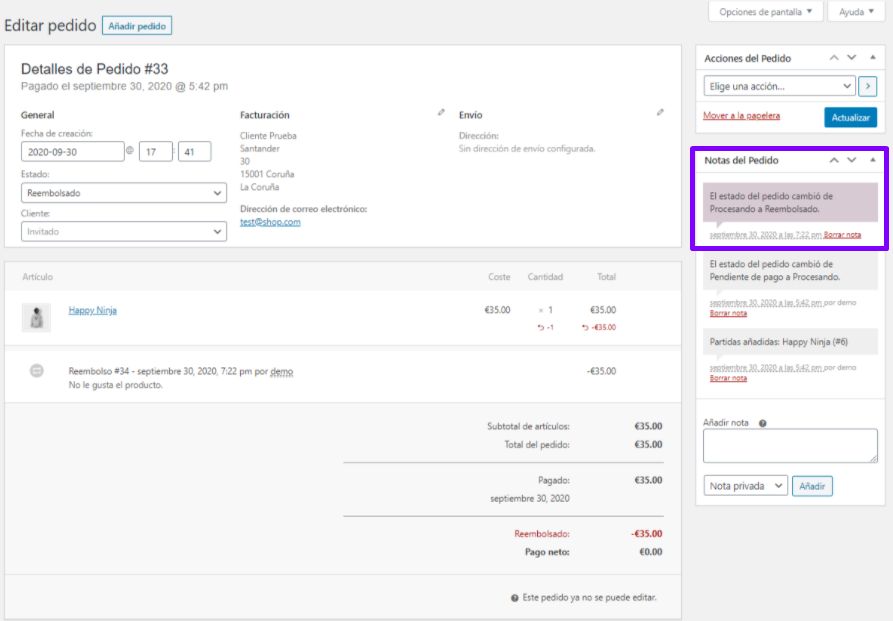Move Notas del Pedido panel down

(x=852, y=160)
